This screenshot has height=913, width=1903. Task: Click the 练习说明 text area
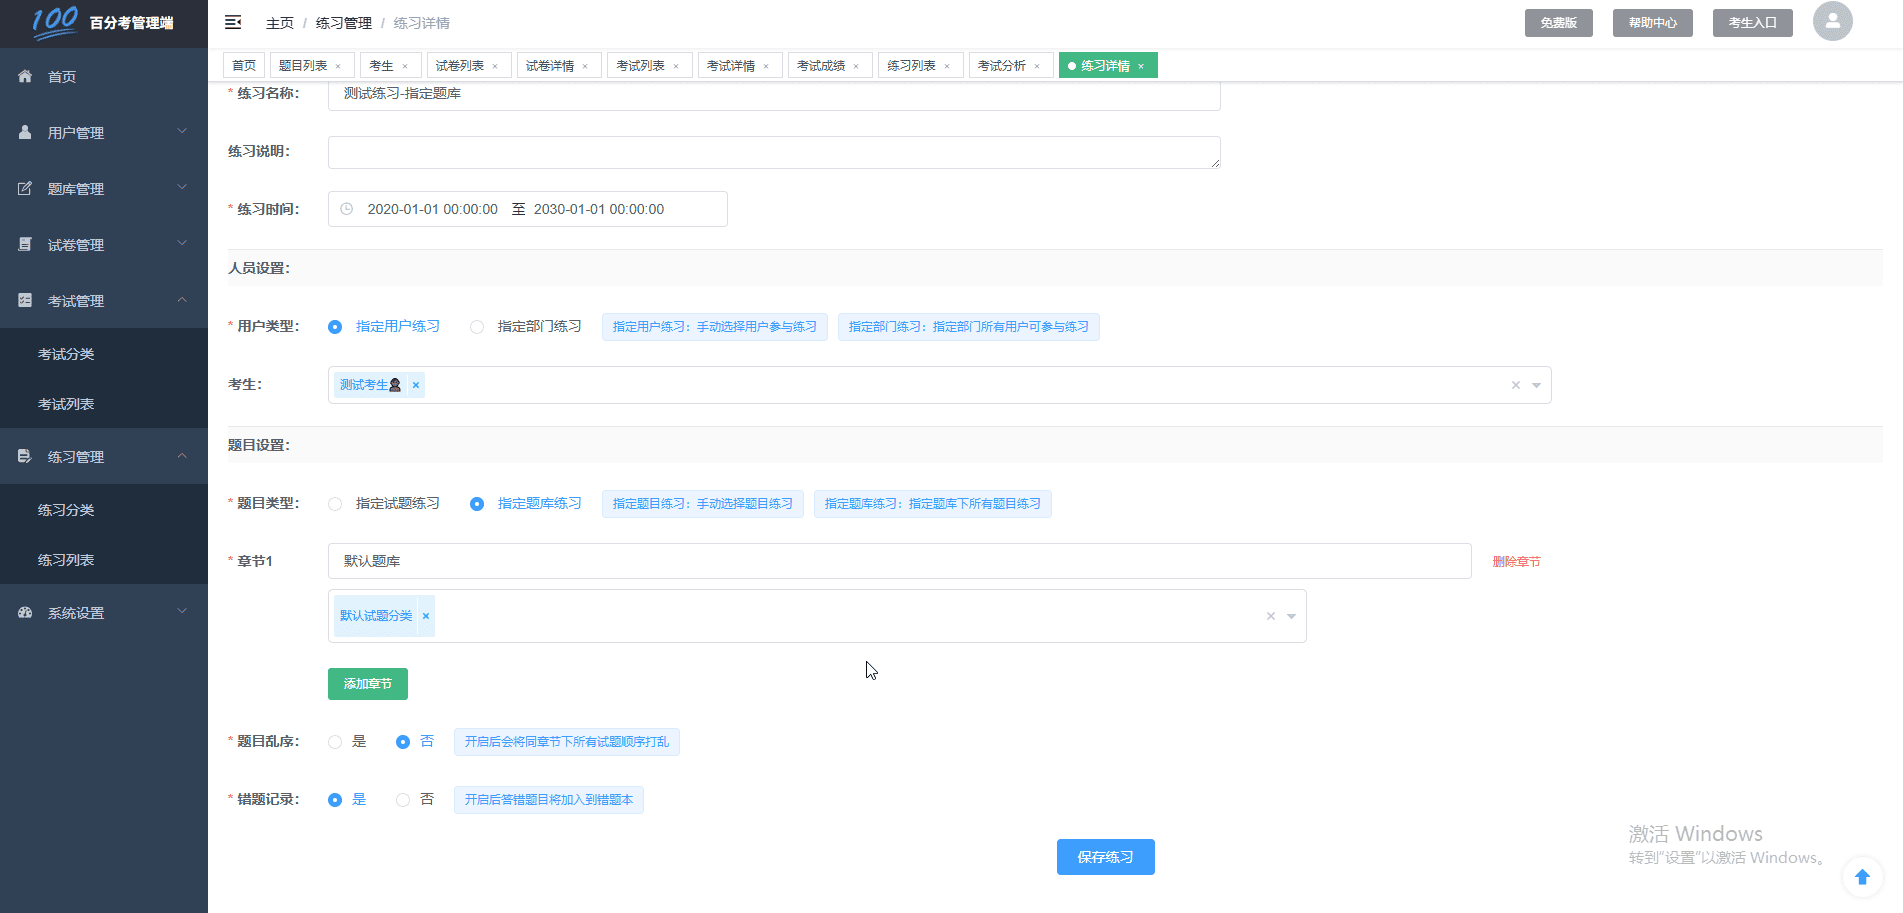[773, 152]
